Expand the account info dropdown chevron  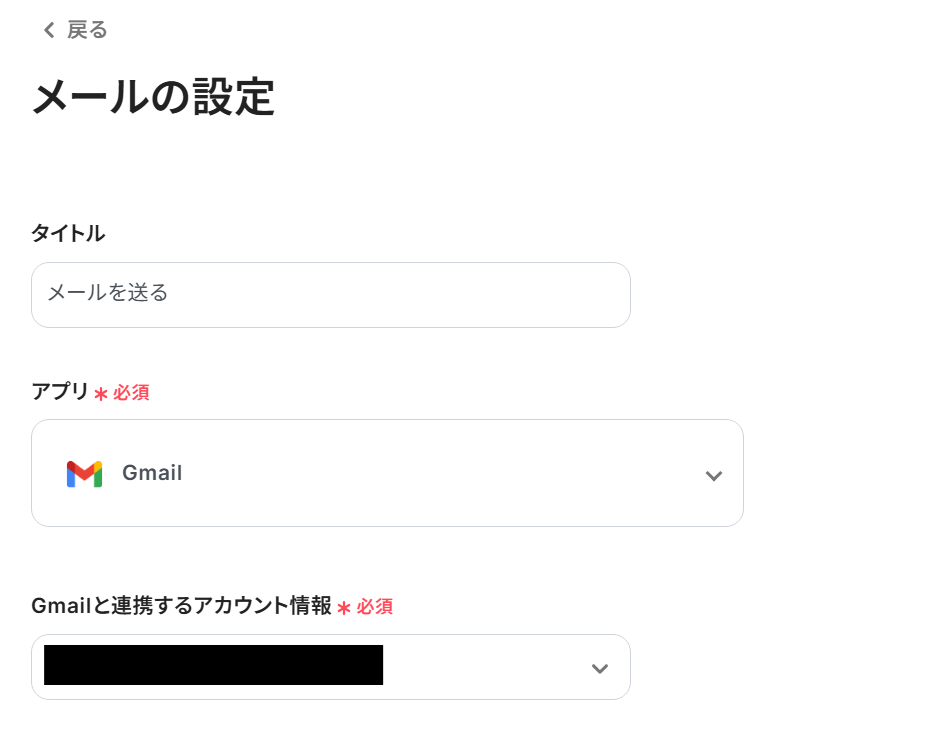coord(599,668)
